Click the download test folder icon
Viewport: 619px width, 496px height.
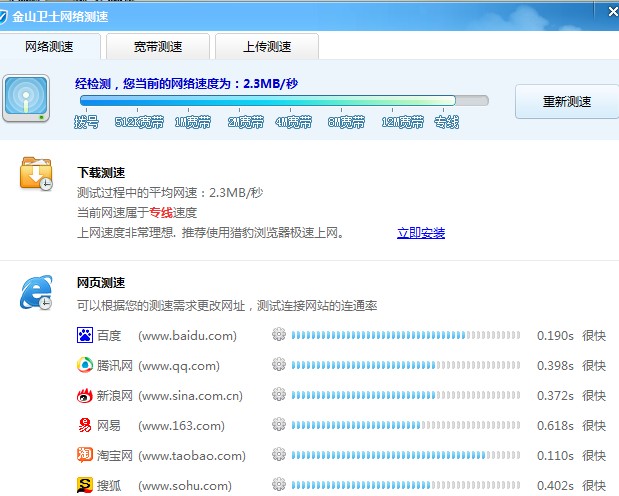36,174
